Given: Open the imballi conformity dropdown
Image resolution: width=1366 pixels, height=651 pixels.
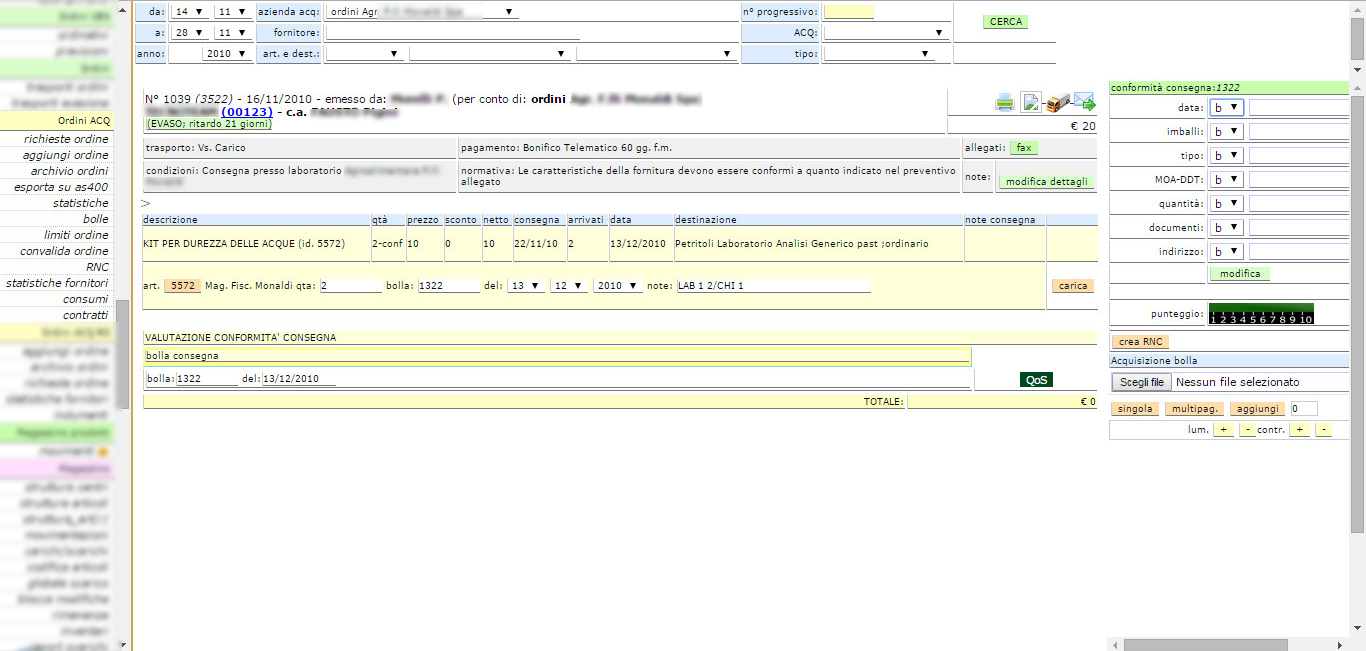Looking at the screenshot, I should pyautogui.click(x=1226, y=132).
